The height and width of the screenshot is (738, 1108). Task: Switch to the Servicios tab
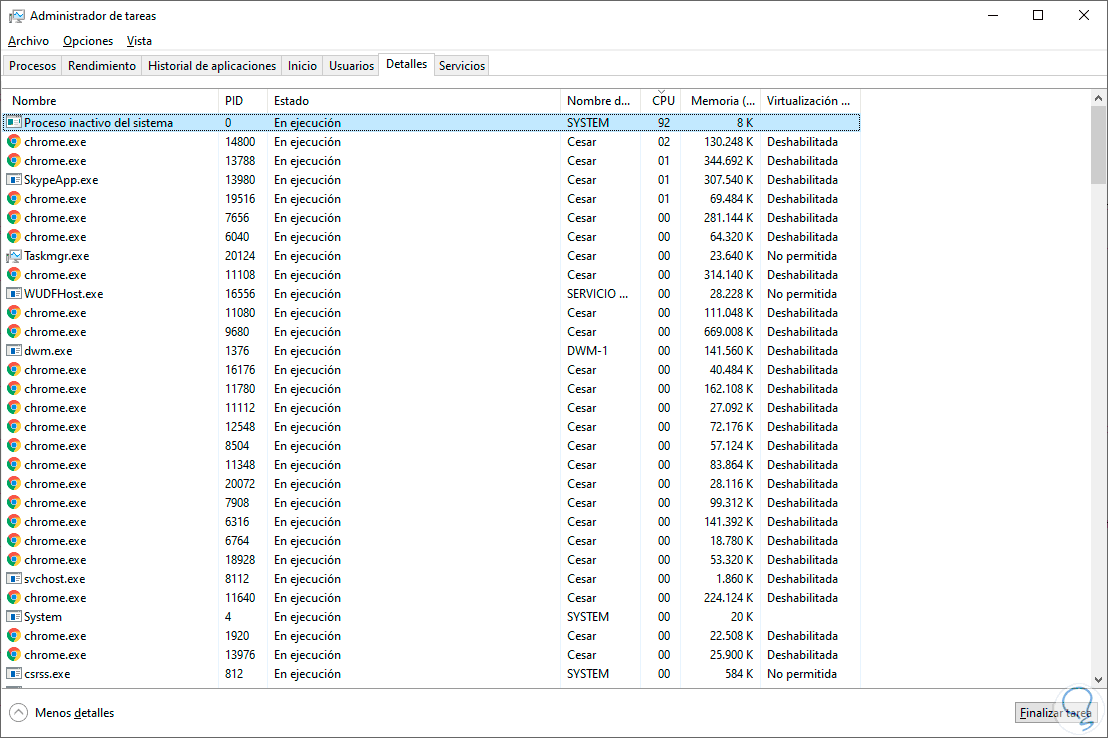click(461, 66)
